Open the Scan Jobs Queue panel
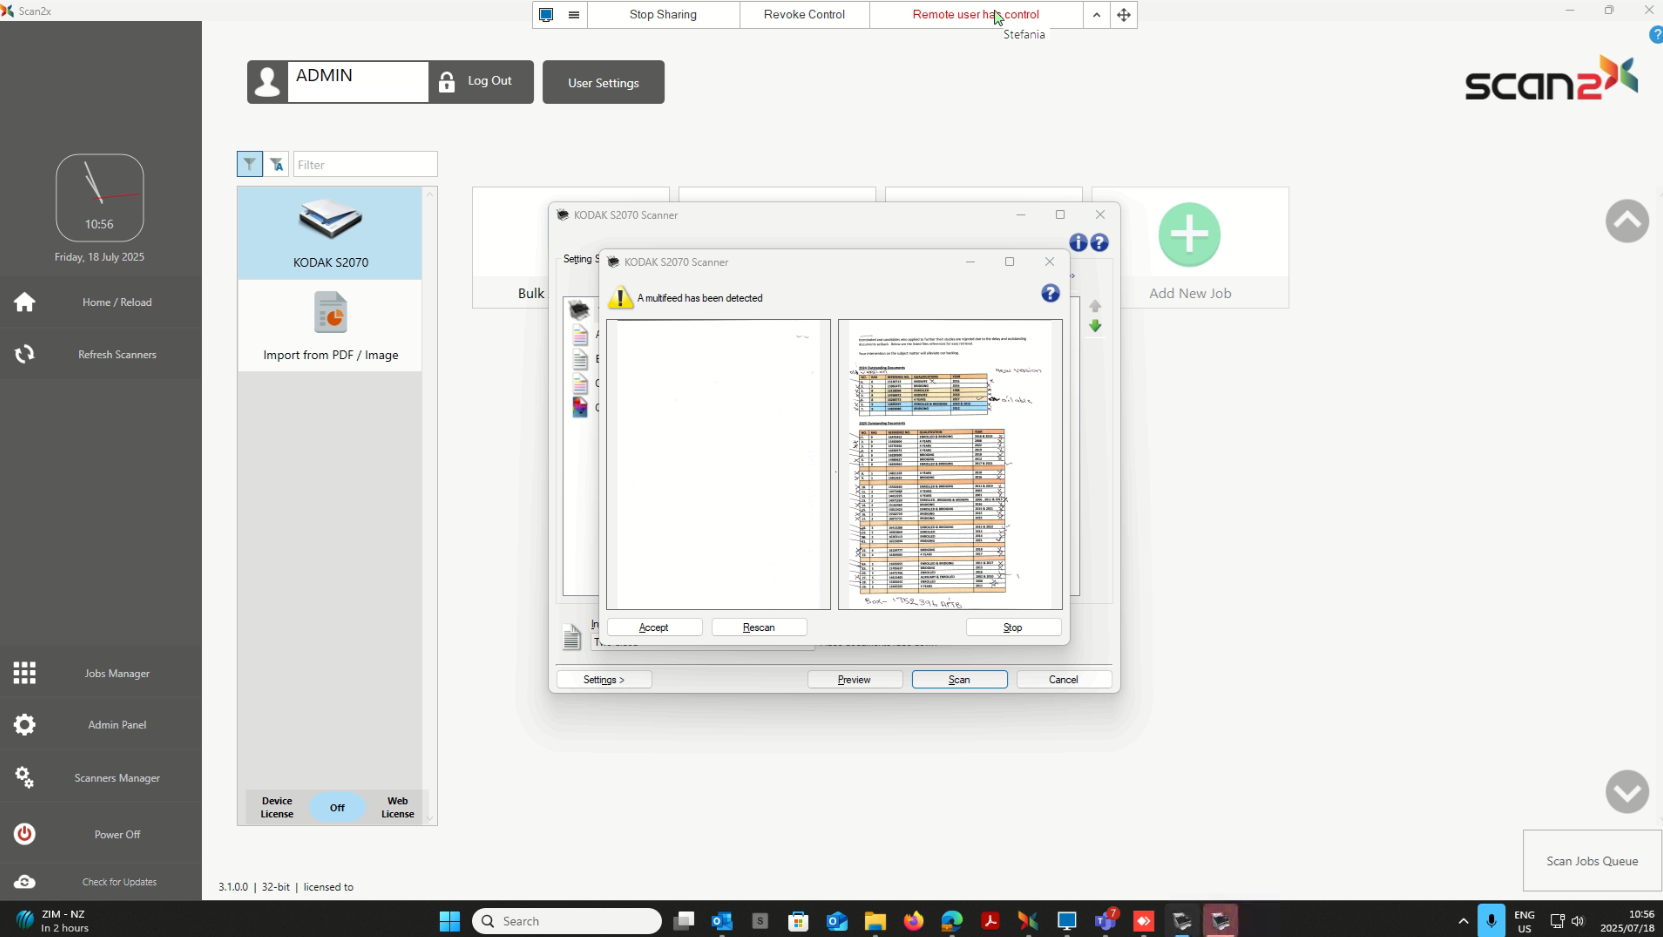This screenshot has width=1663, height=937. click(x=1592, y=860)
